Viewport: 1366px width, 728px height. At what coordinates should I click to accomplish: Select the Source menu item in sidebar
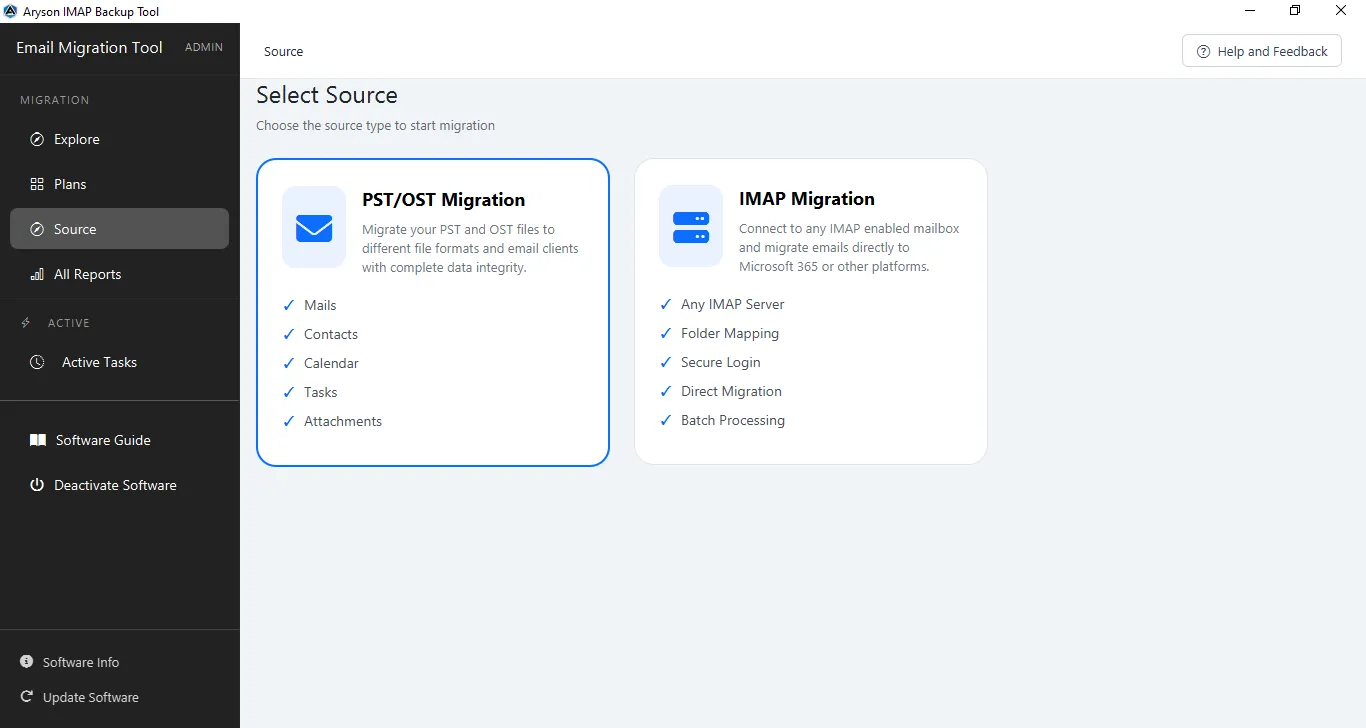(x=119, y=229)
